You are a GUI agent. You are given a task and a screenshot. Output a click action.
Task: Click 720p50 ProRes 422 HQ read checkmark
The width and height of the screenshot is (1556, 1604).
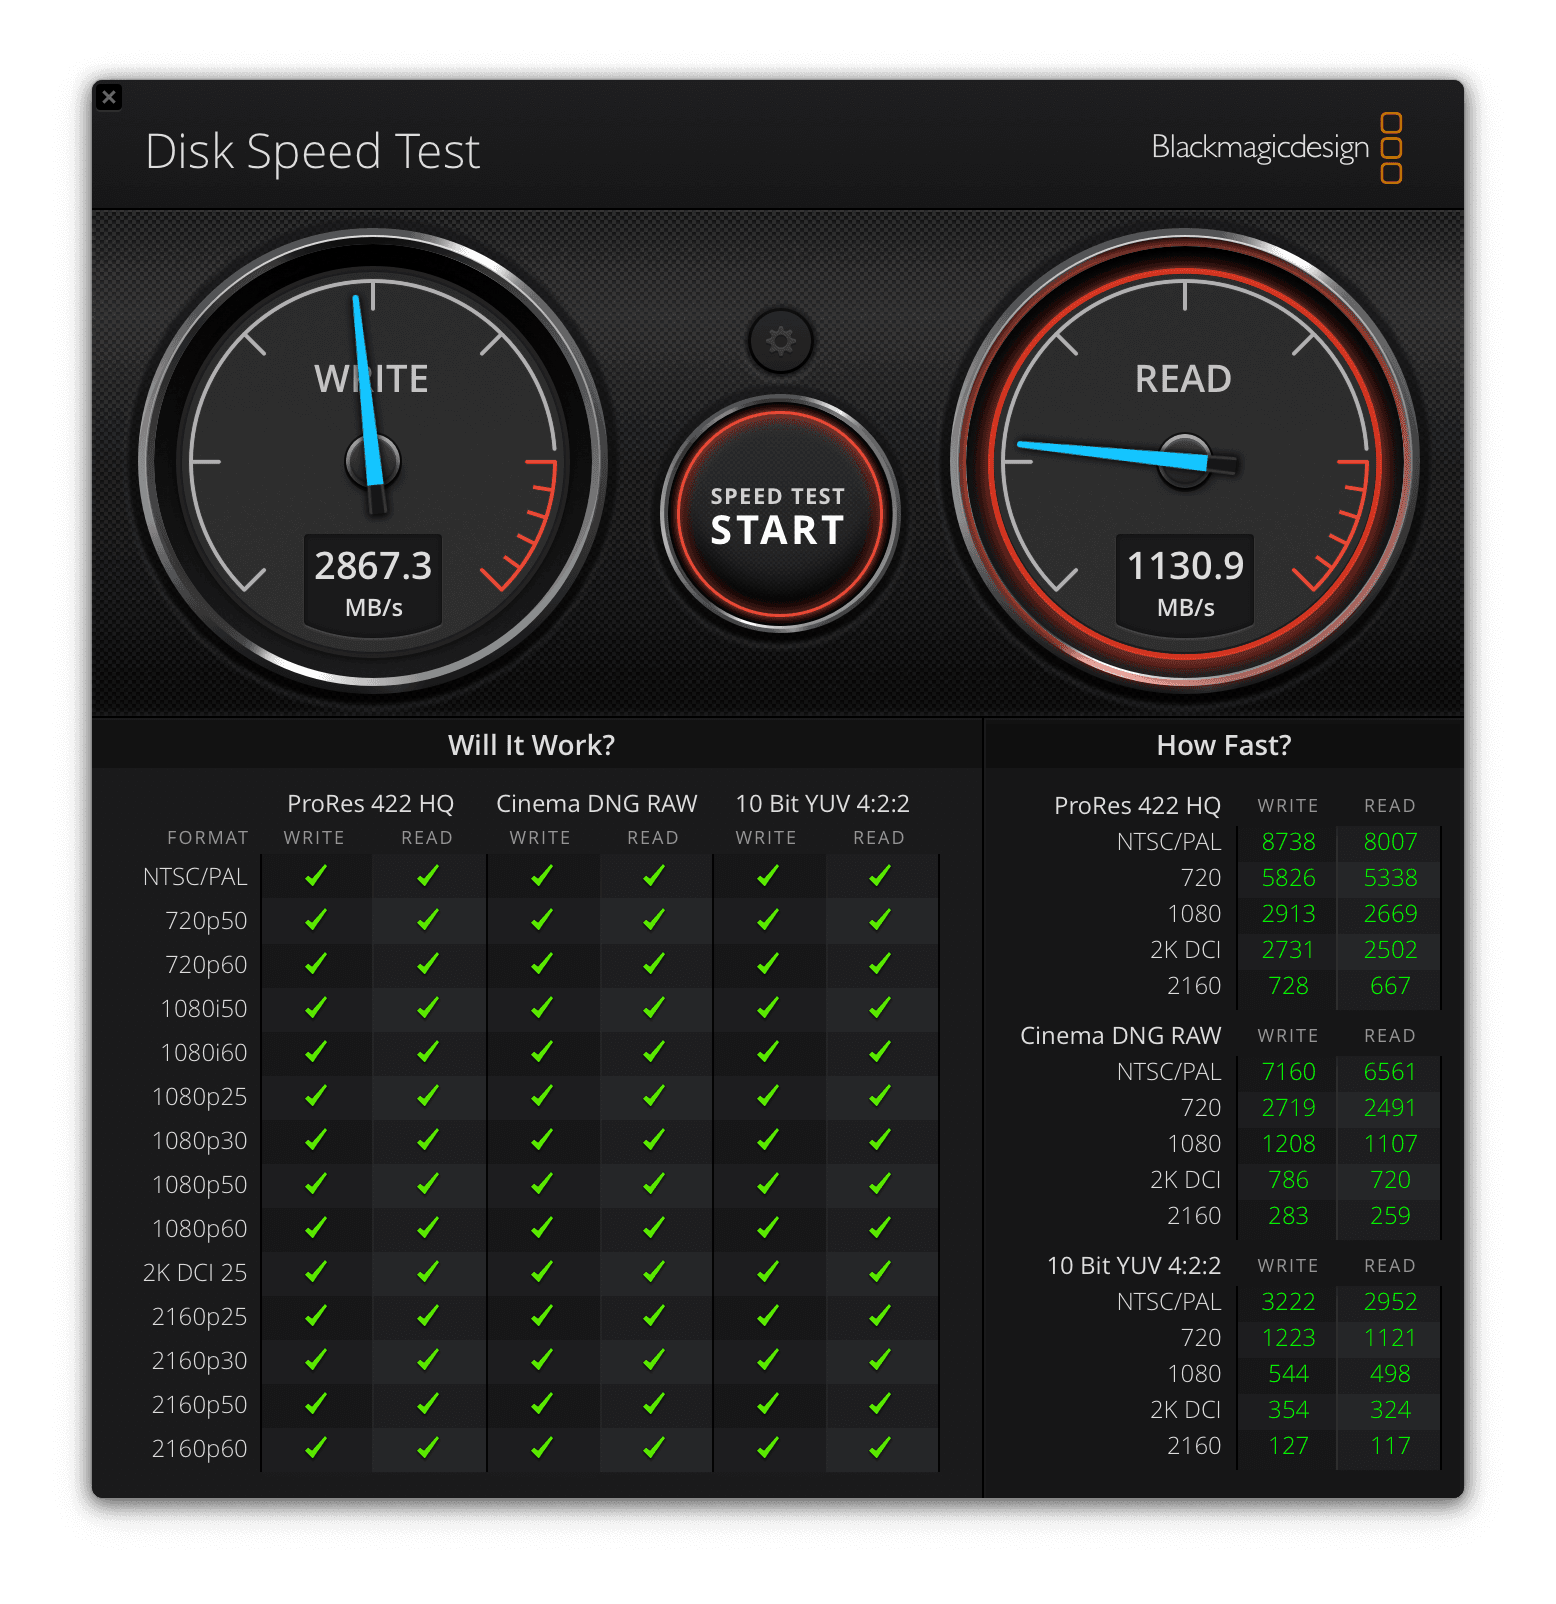427,920
